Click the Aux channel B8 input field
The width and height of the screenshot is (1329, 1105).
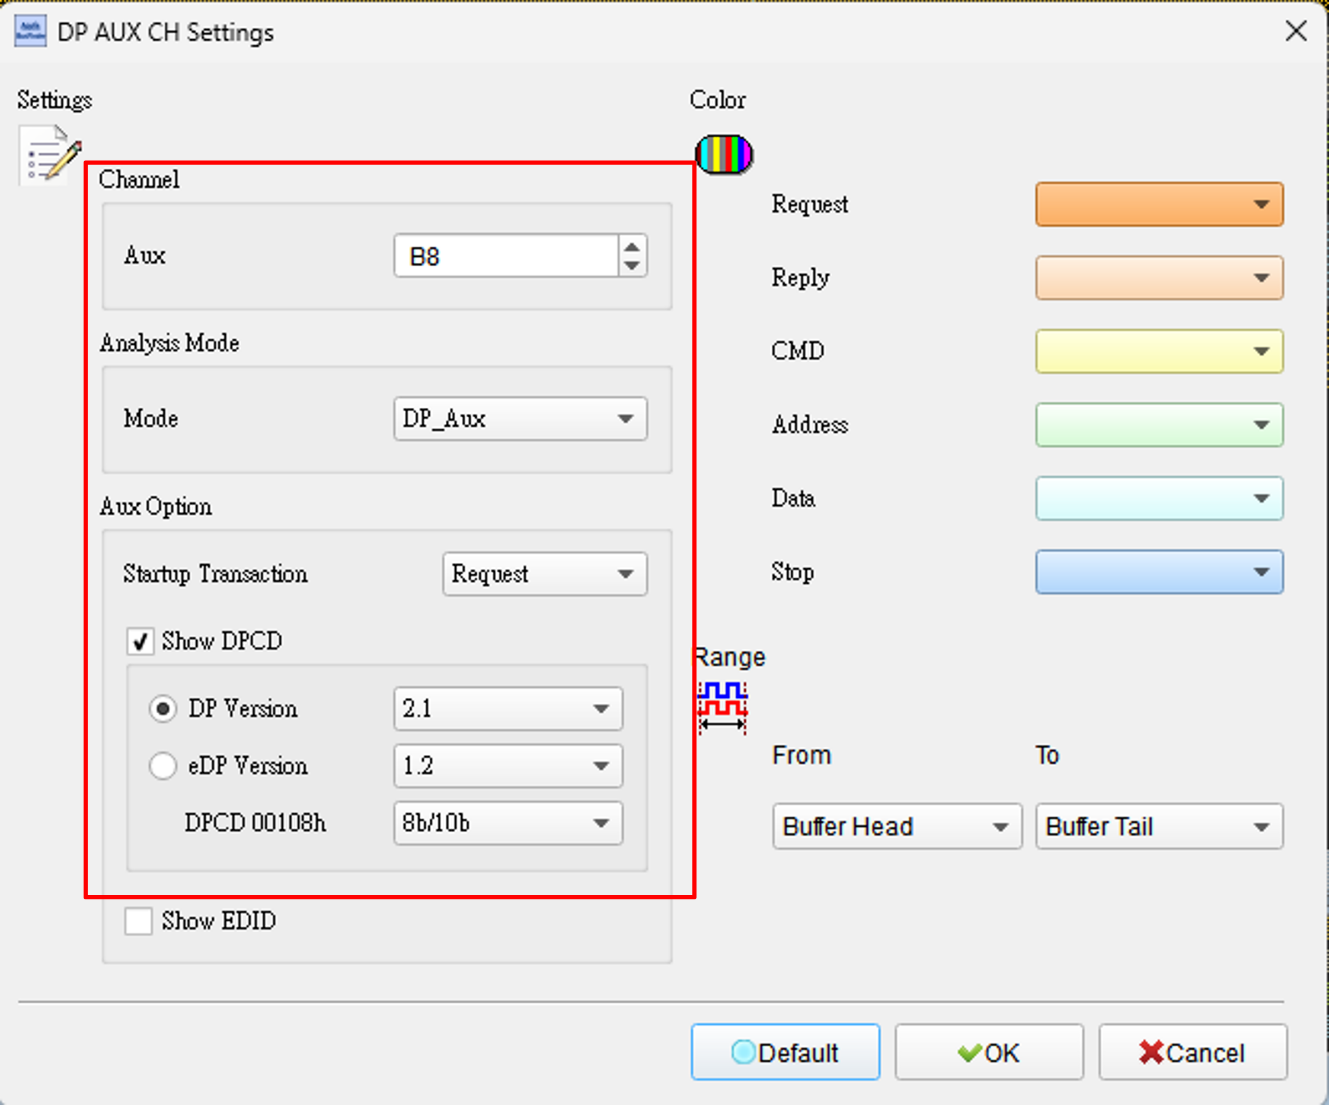click(x=506, y=256)
